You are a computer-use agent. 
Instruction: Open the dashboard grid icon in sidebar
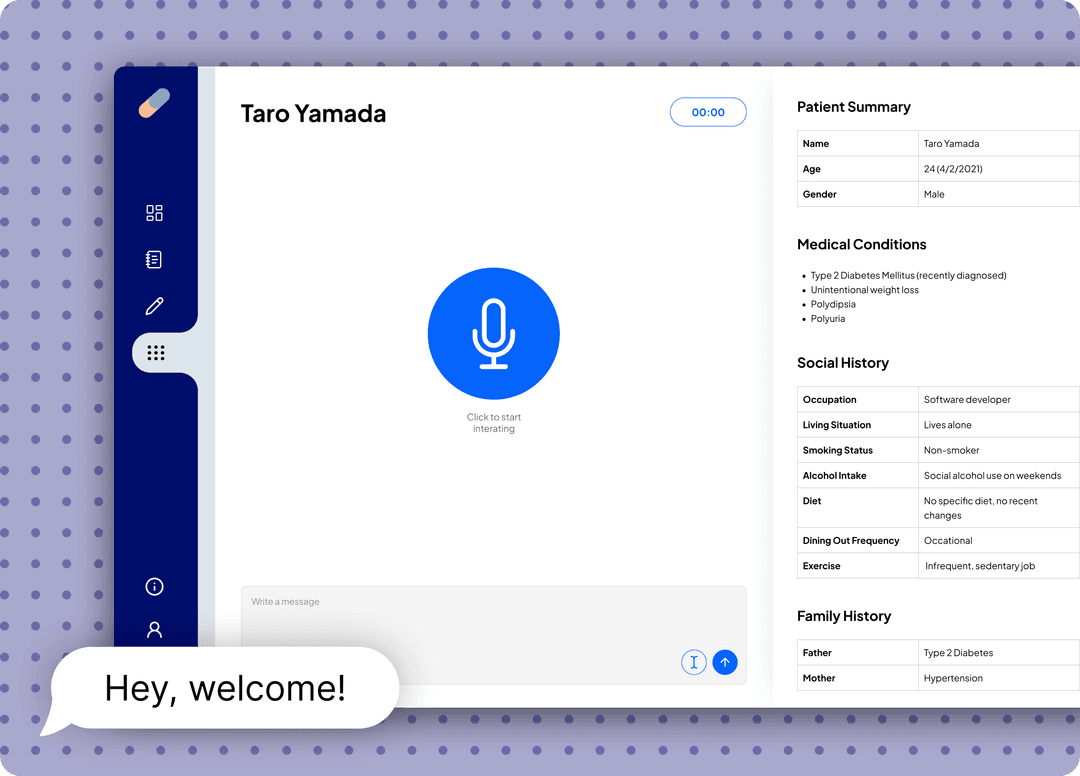[x=154, y=213]
